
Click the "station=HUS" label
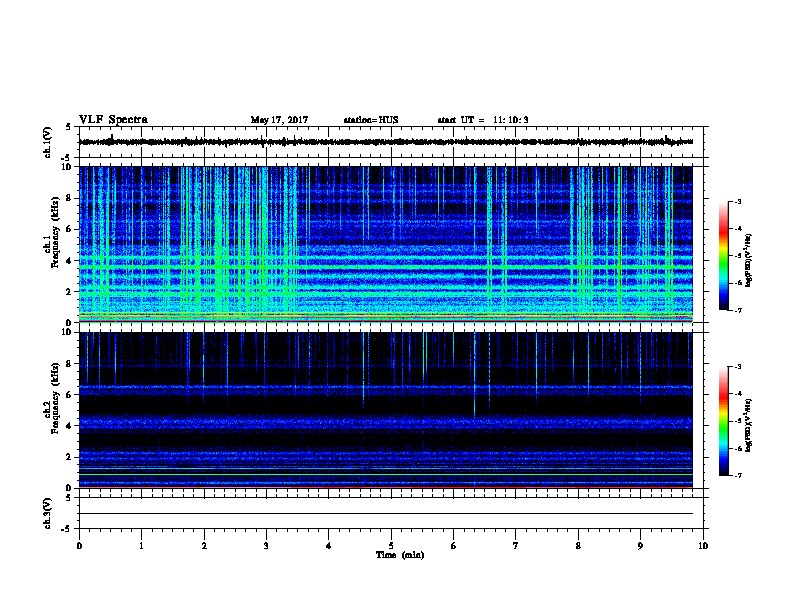371,120
